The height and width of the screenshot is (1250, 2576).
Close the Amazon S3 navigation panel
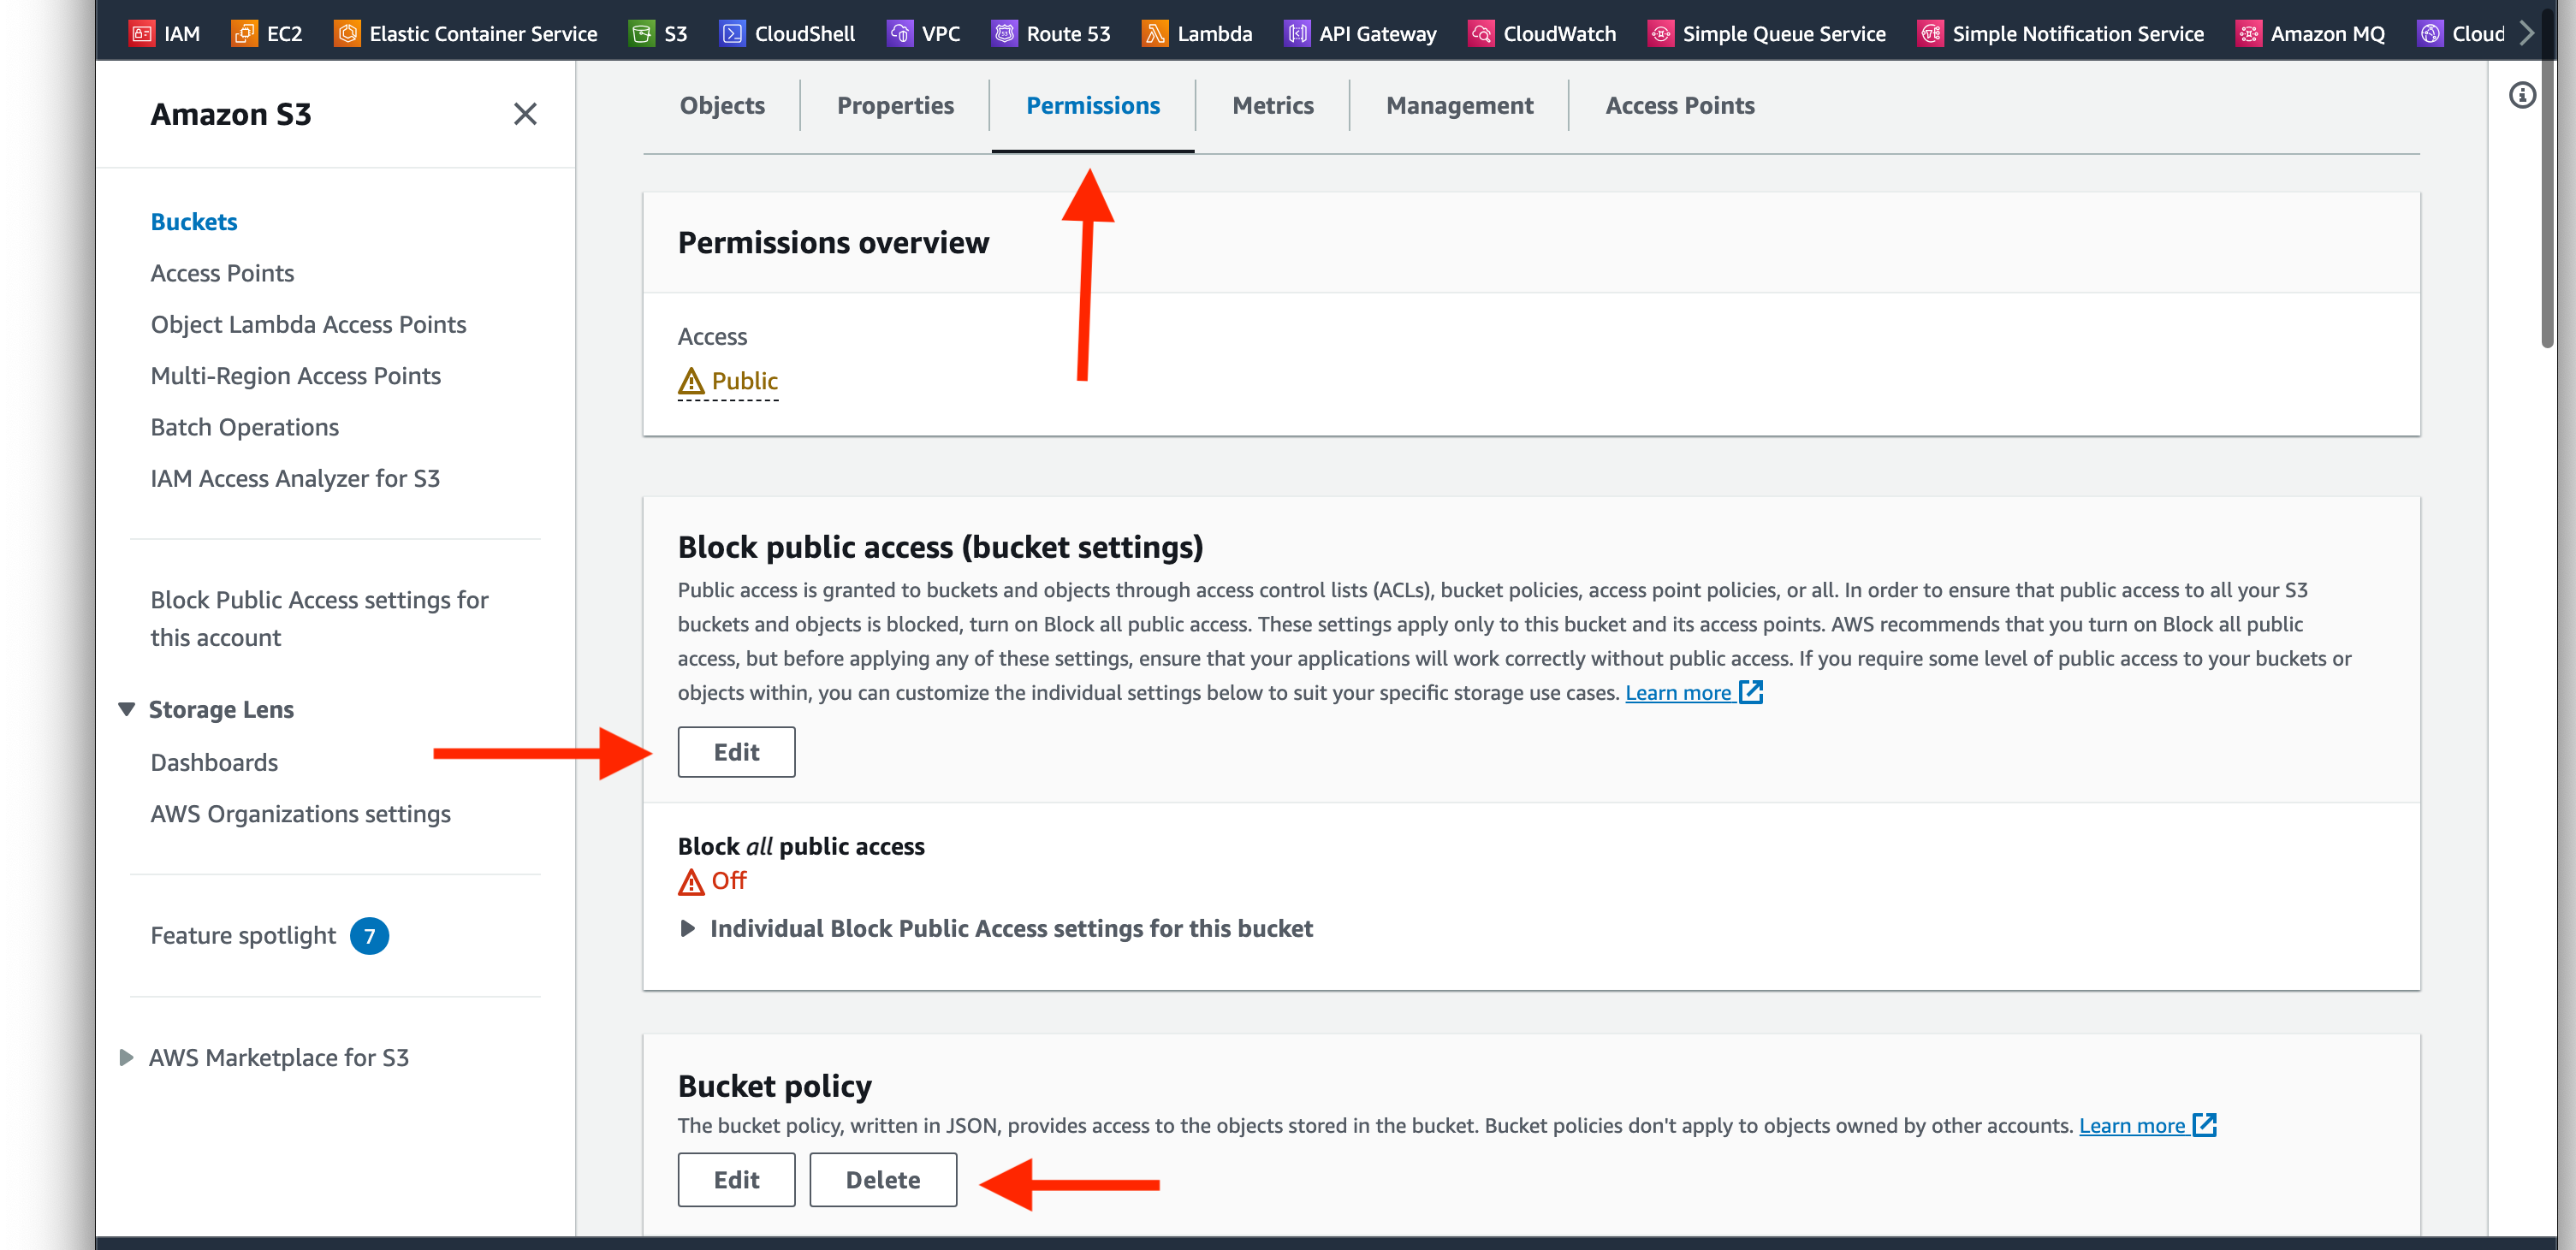pyautogui.click(x=525, y=114)
